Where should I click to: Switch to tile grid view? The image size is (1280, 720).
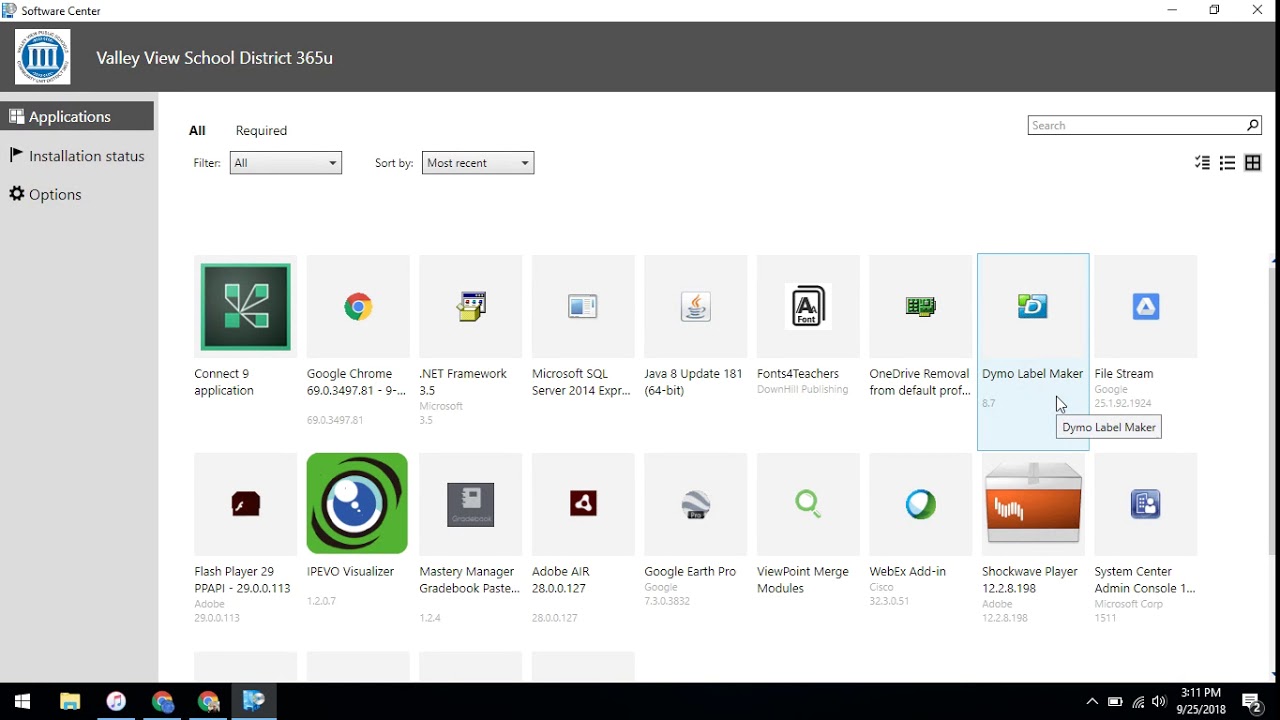pos(1253,163)
